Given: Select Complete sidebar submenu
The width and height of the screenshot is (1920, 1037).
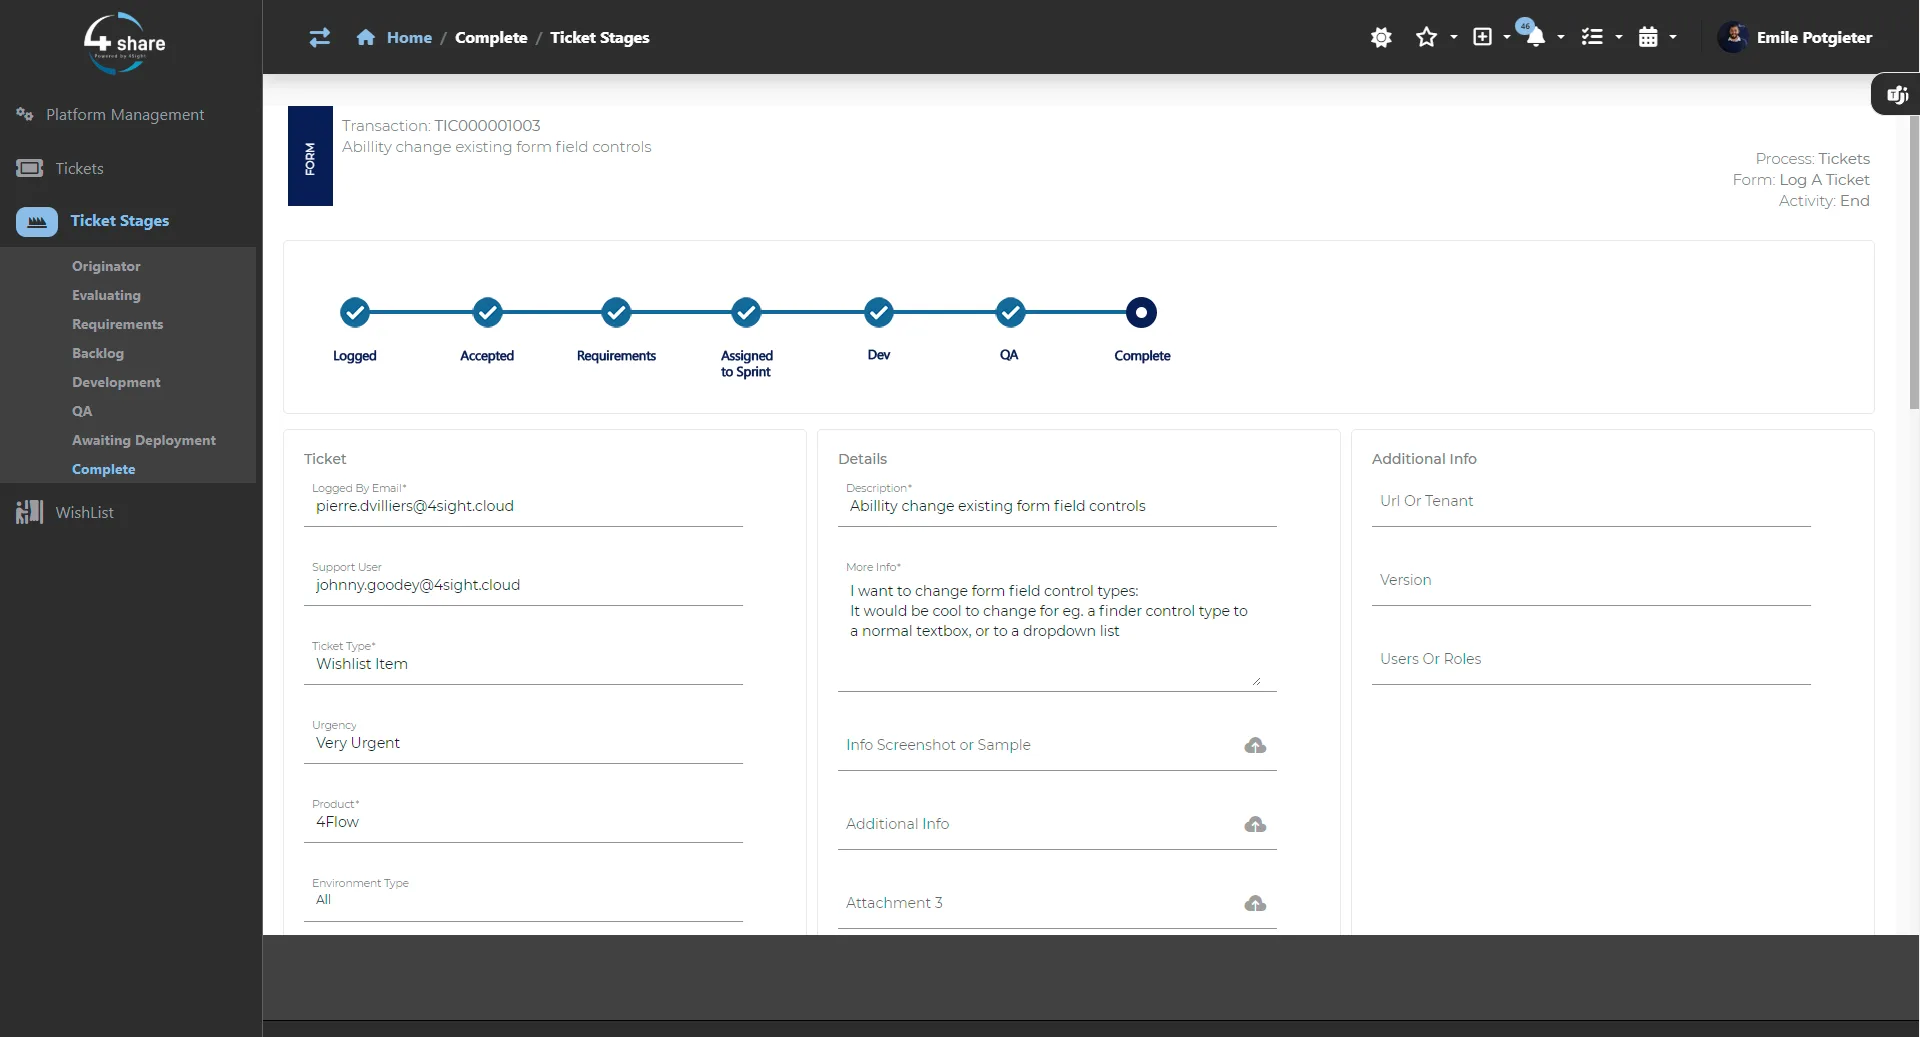Looking at the screenshot, I should coord(103,469).
